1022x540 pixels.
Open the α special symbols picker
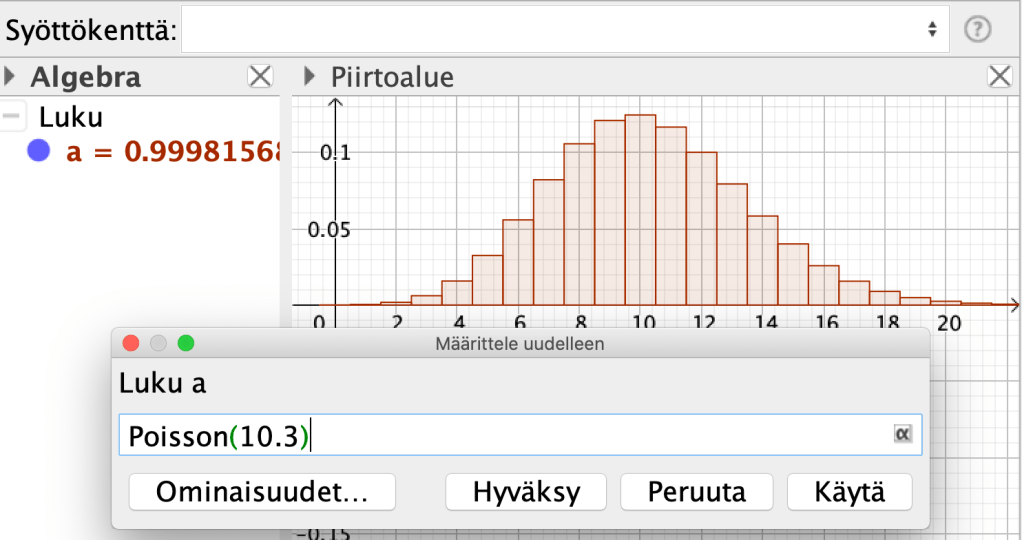tap(902, 434)
